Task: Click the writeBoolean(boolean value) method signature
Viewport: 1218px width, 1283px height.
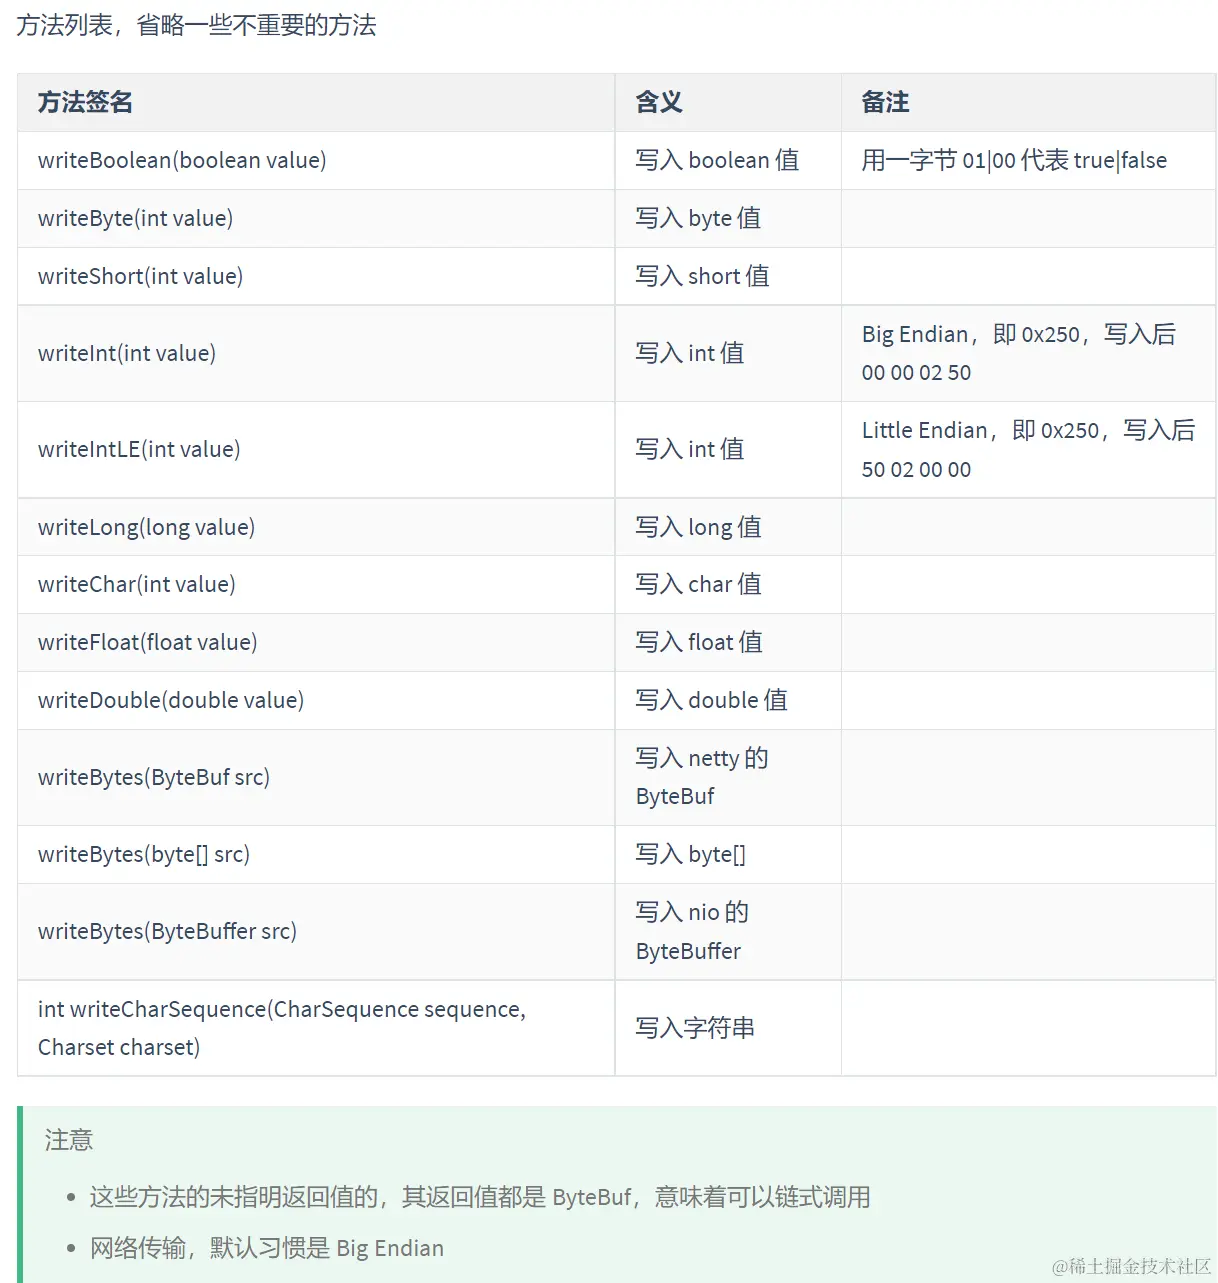Action: click(181, 160)
